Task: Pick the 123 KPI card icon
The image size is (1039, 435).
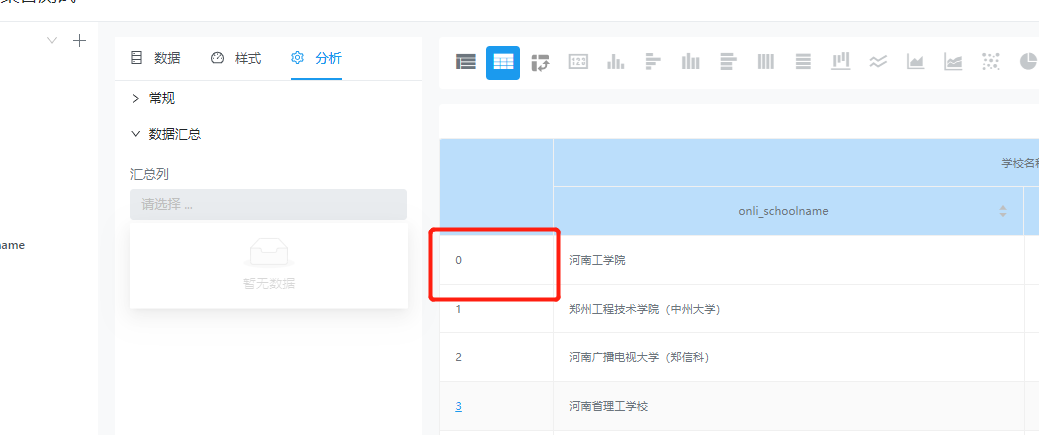Action: pyautogui.click(x=578, y=62)
